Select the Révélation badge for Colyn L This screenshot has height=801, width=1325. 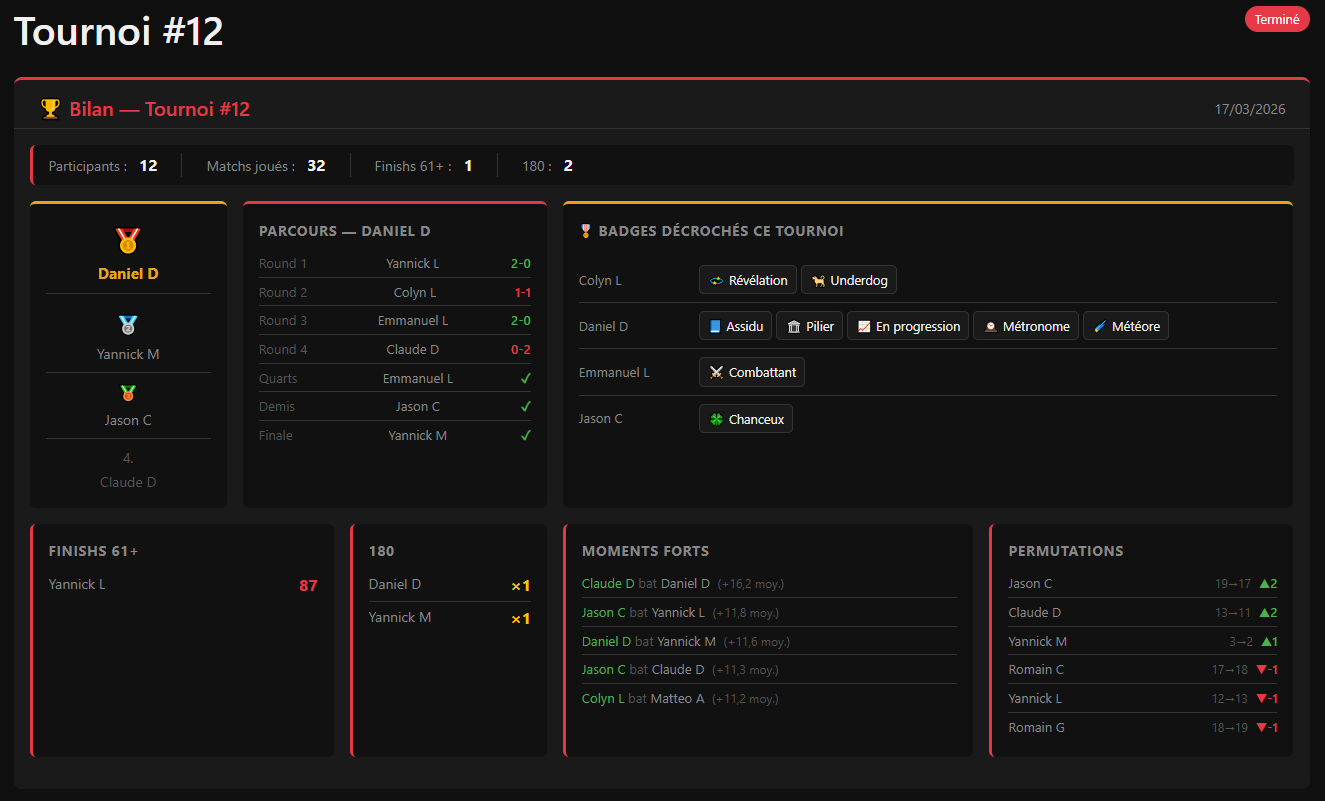[748, 280]
